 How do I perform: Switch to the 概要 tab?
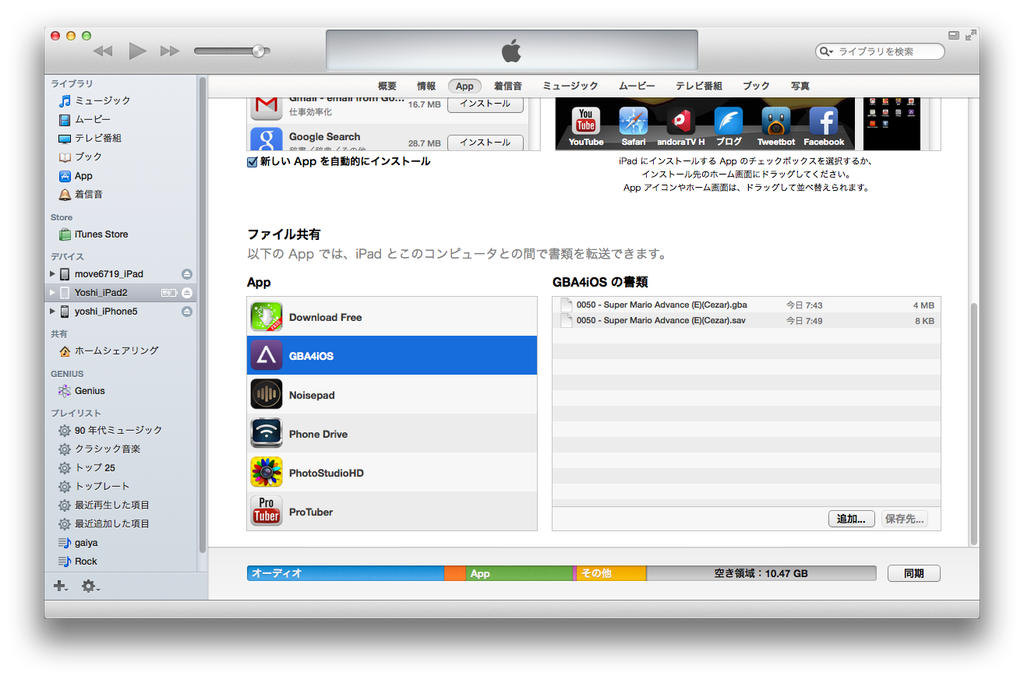[x=387, y=86]
